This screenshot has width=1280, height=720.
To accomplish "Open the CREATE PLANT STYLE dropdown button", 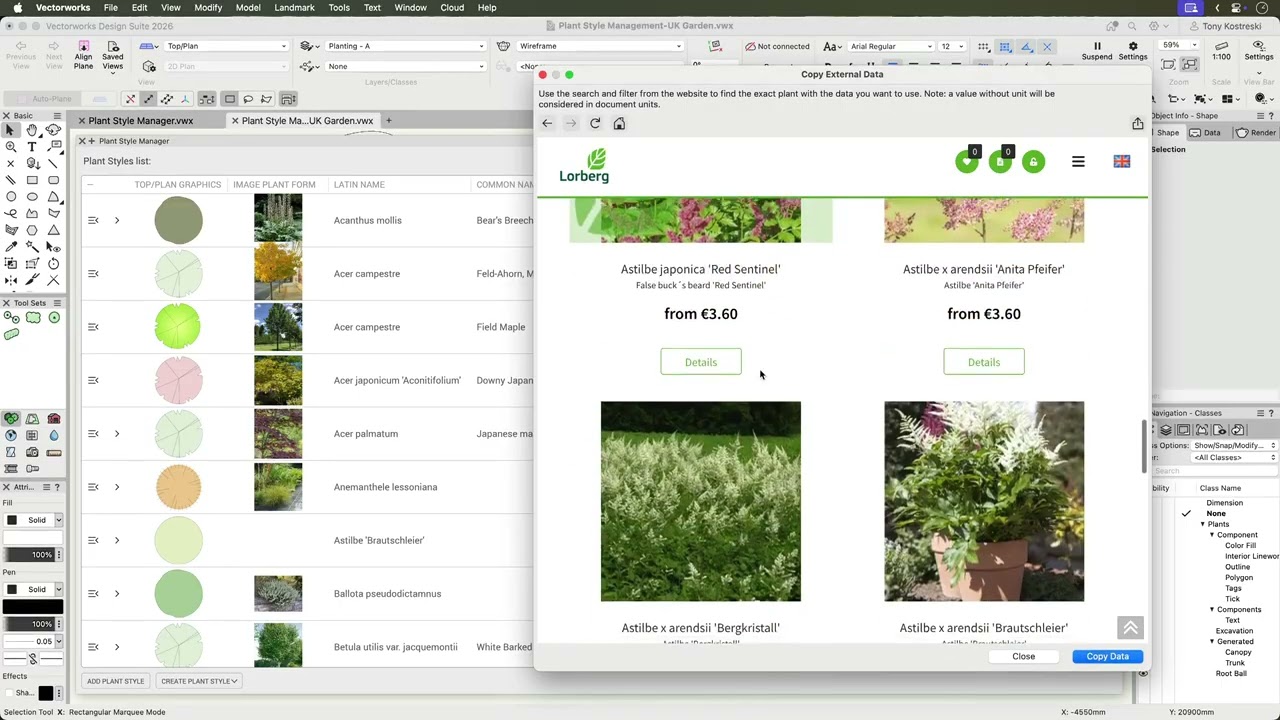I will [x=199, y=681].
